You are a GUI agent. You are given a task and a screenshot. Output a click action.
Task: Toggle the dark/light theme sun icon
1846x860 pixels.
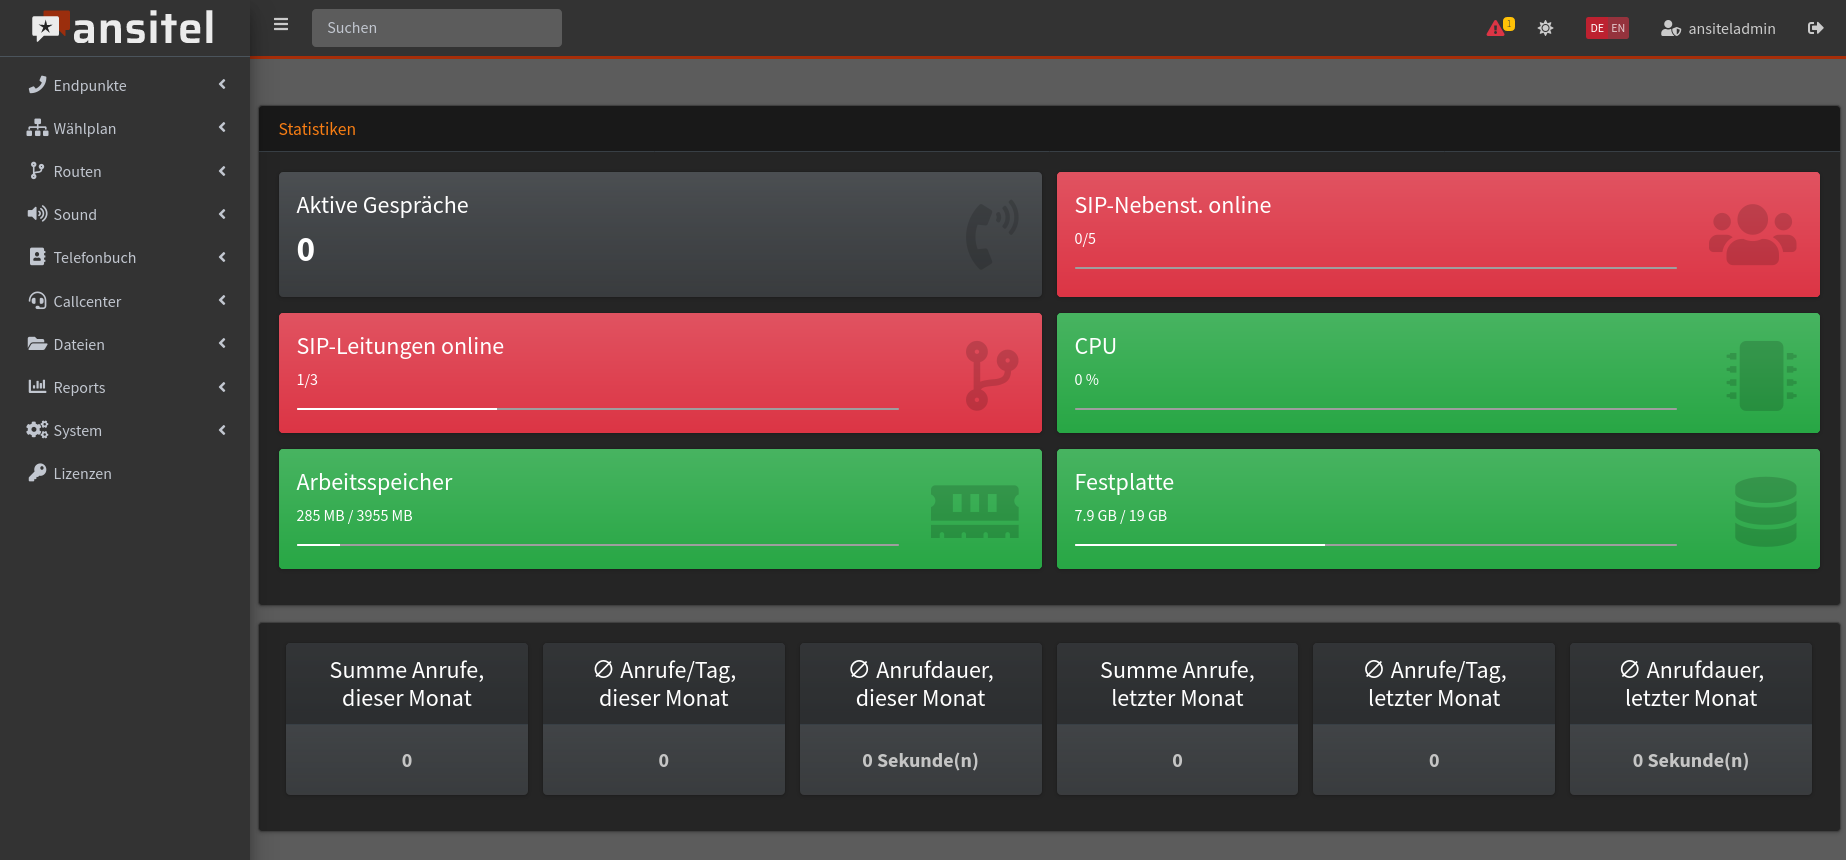coord(1545,28)
